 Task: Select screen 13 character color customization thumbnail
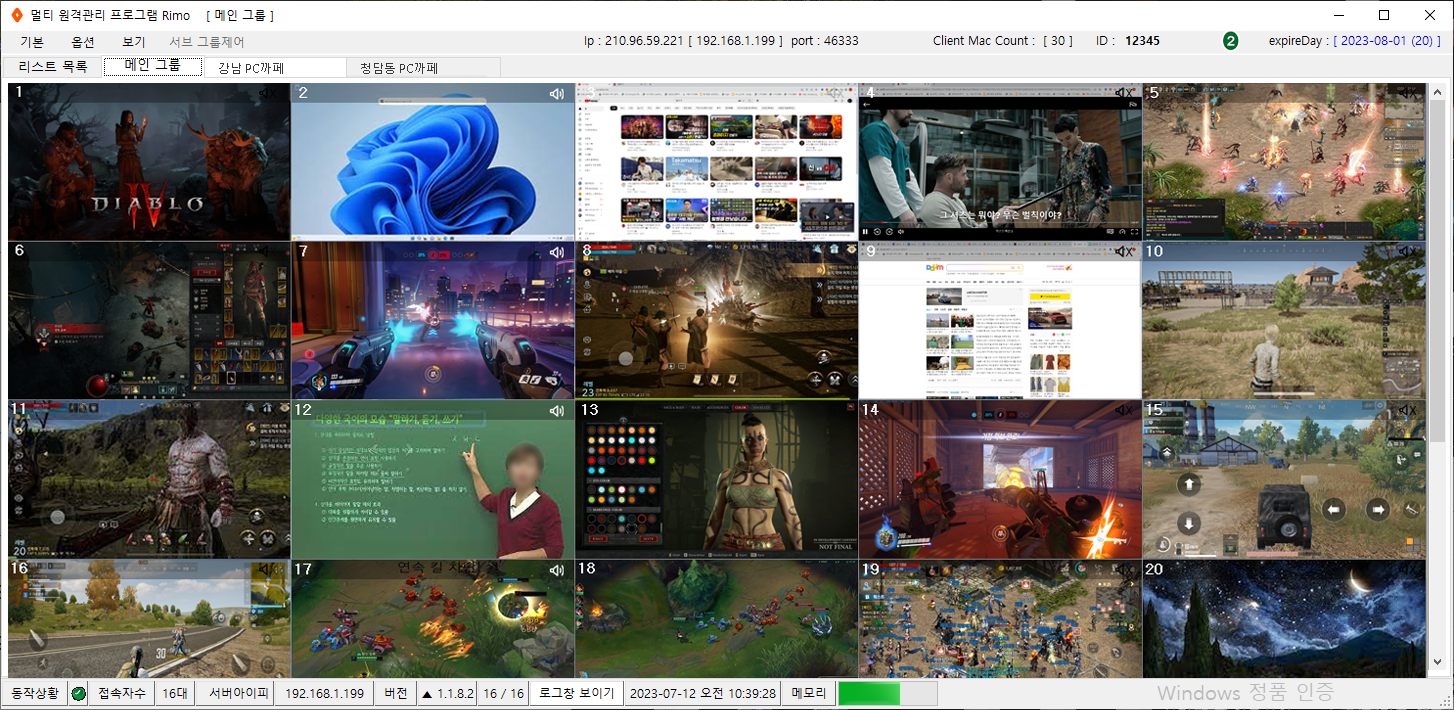(716, 479)
